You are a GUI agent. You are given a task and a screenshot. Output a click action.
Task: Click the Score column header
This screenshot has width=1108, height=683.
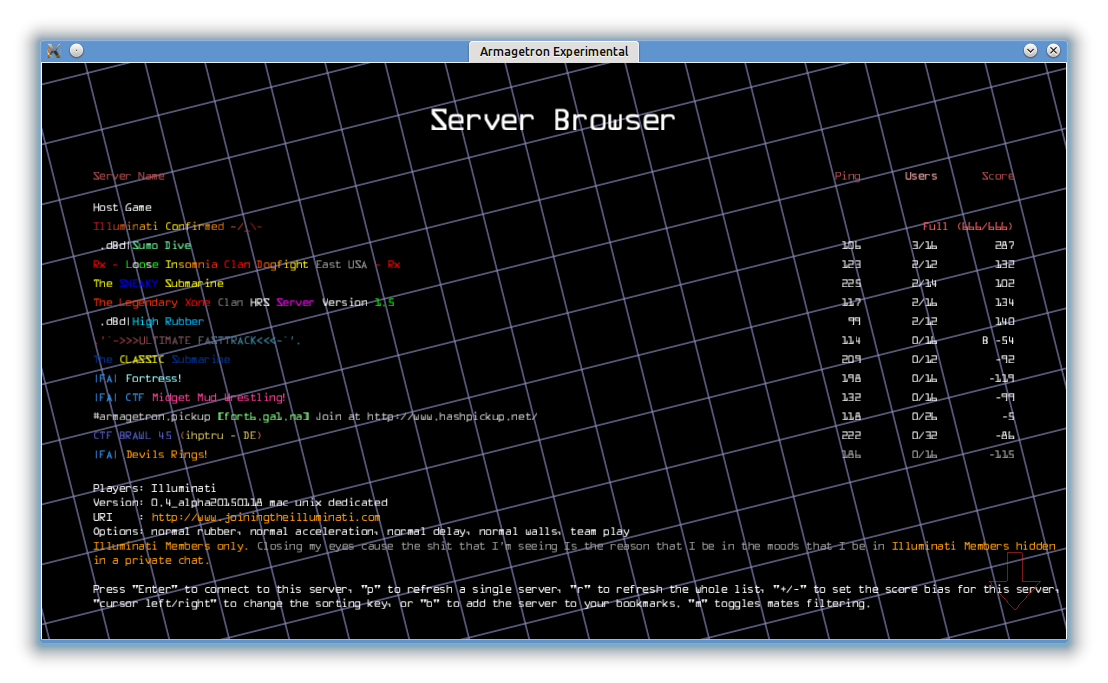pos(997,176)
